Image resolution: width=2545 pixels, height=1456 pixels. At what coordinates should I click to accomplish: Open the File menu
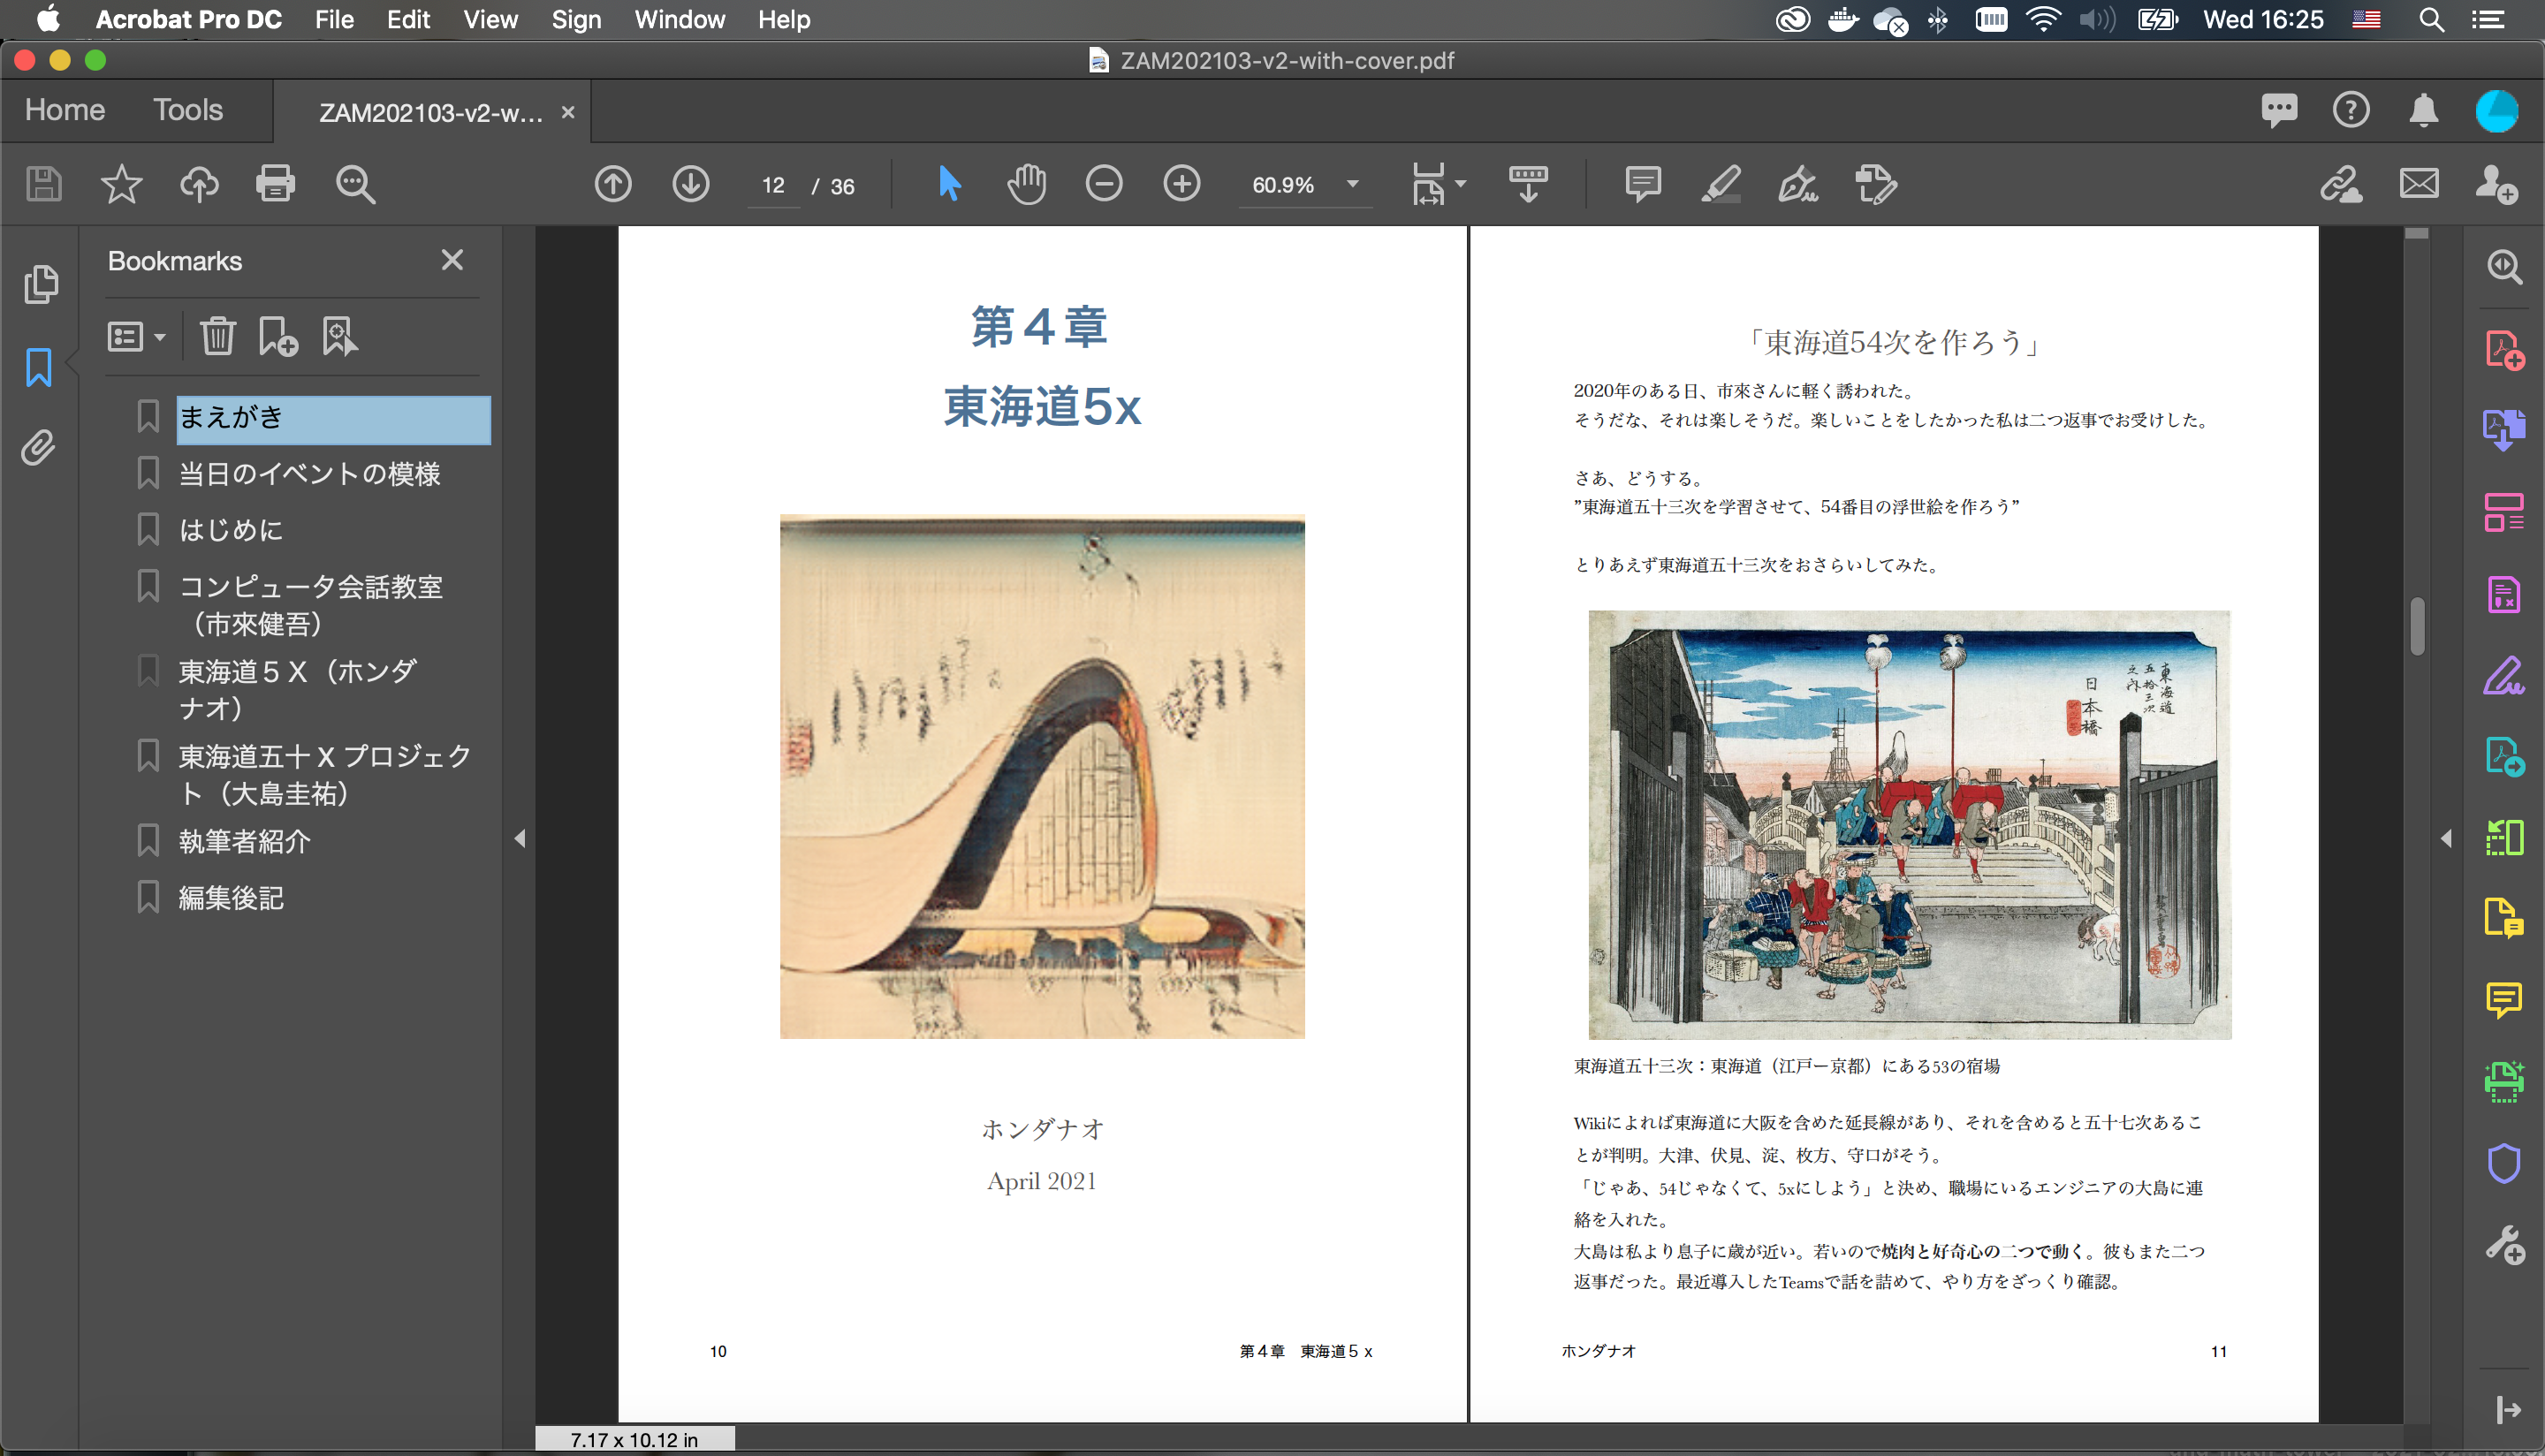pyautogui.click(x=334, y=20)
